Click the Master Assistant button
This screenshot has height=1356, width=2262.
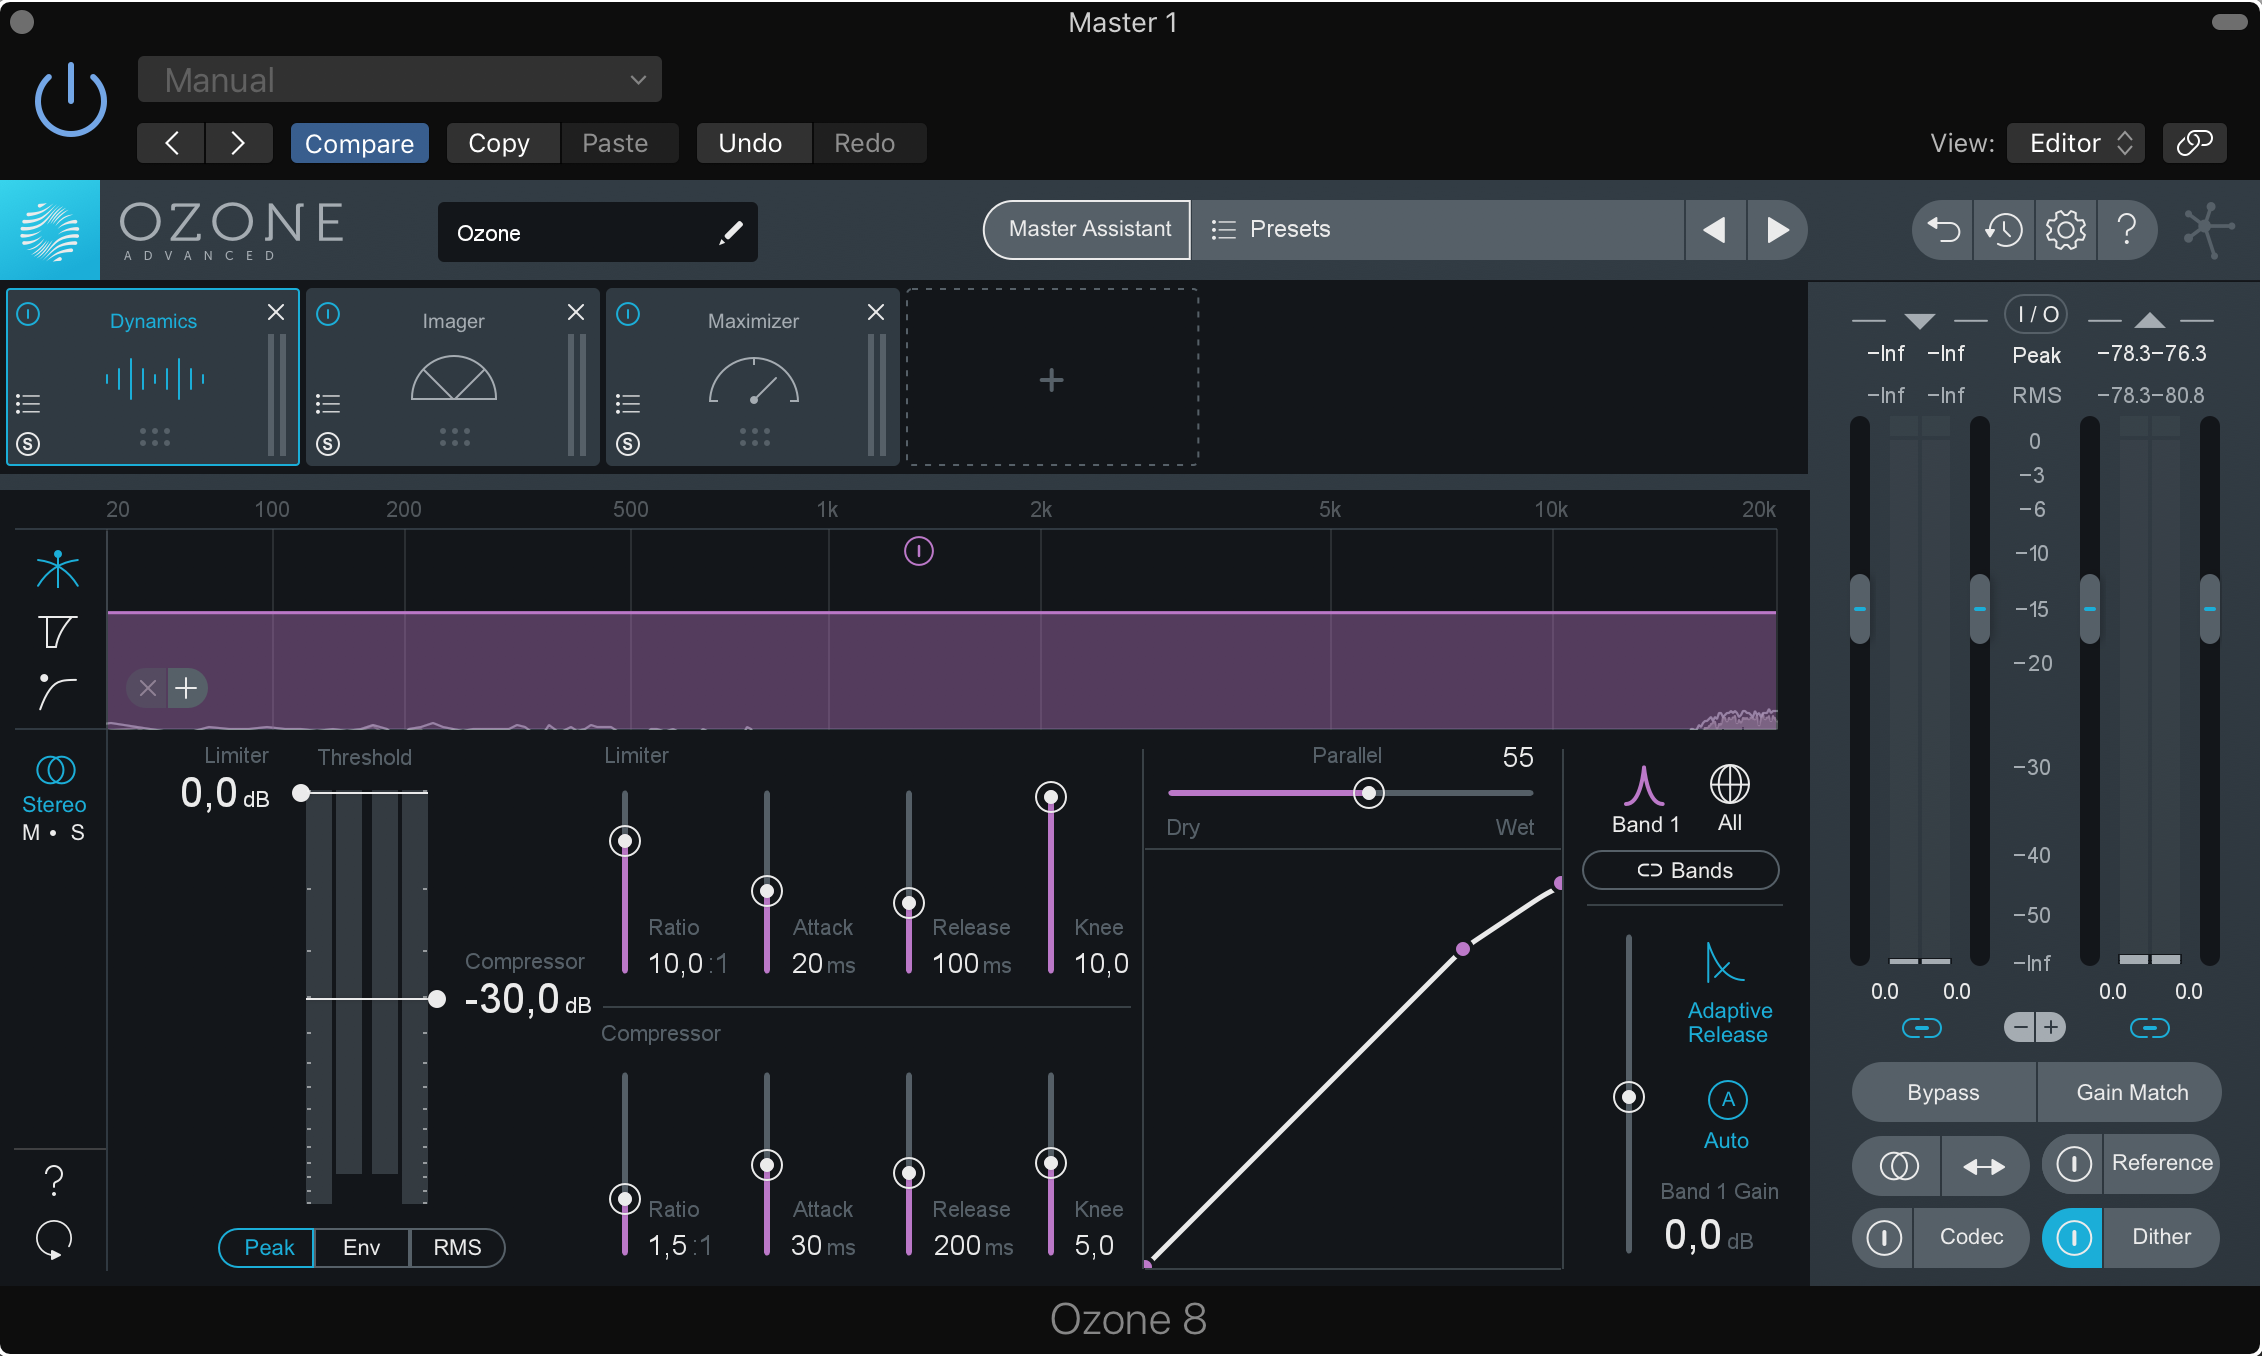tap(1088, 230)
